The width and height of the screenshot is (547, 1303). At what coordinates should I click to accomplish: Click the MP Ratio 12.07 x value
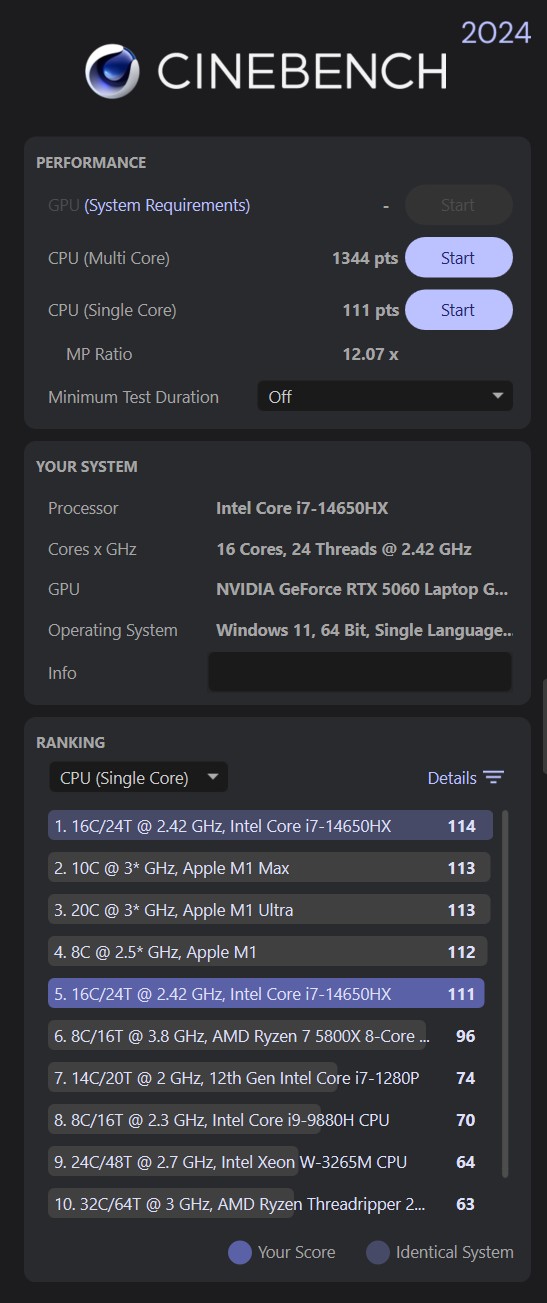point(371,354)
